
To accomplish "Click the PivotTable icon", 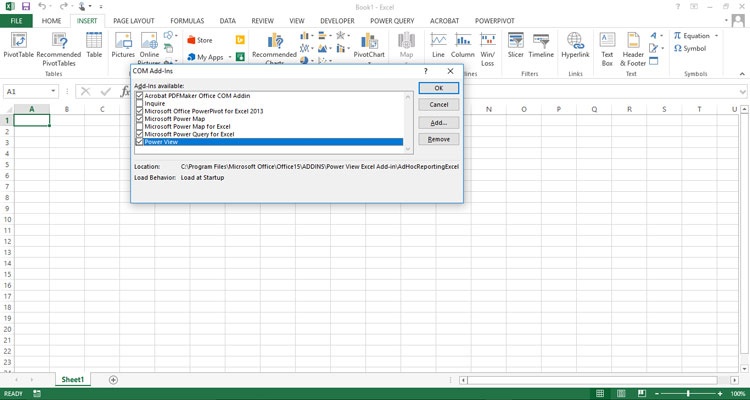I will [19, 40].
